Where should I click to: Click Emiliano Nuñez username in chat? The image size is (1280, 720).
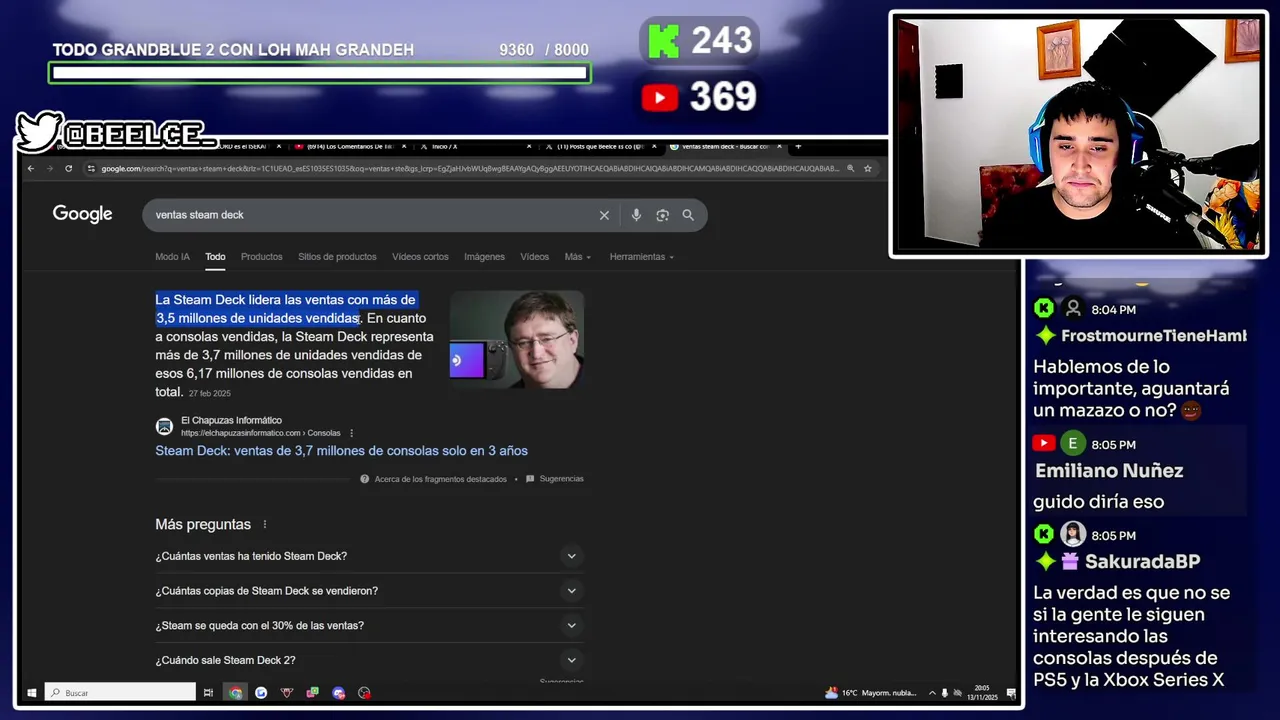(x=1109, y=471)
